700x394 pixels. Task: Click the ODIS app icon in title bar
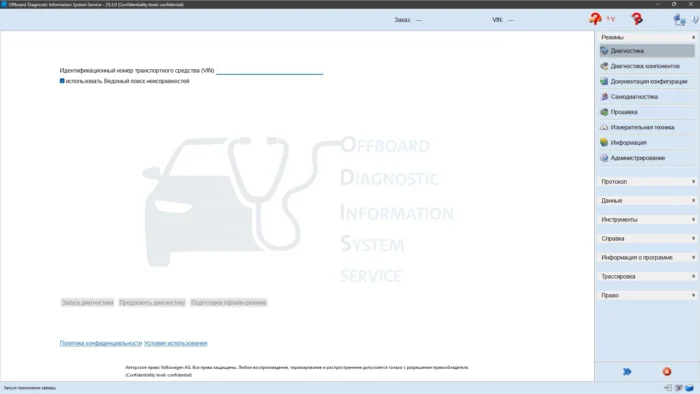pyautogui.click(x=4, y=4)
